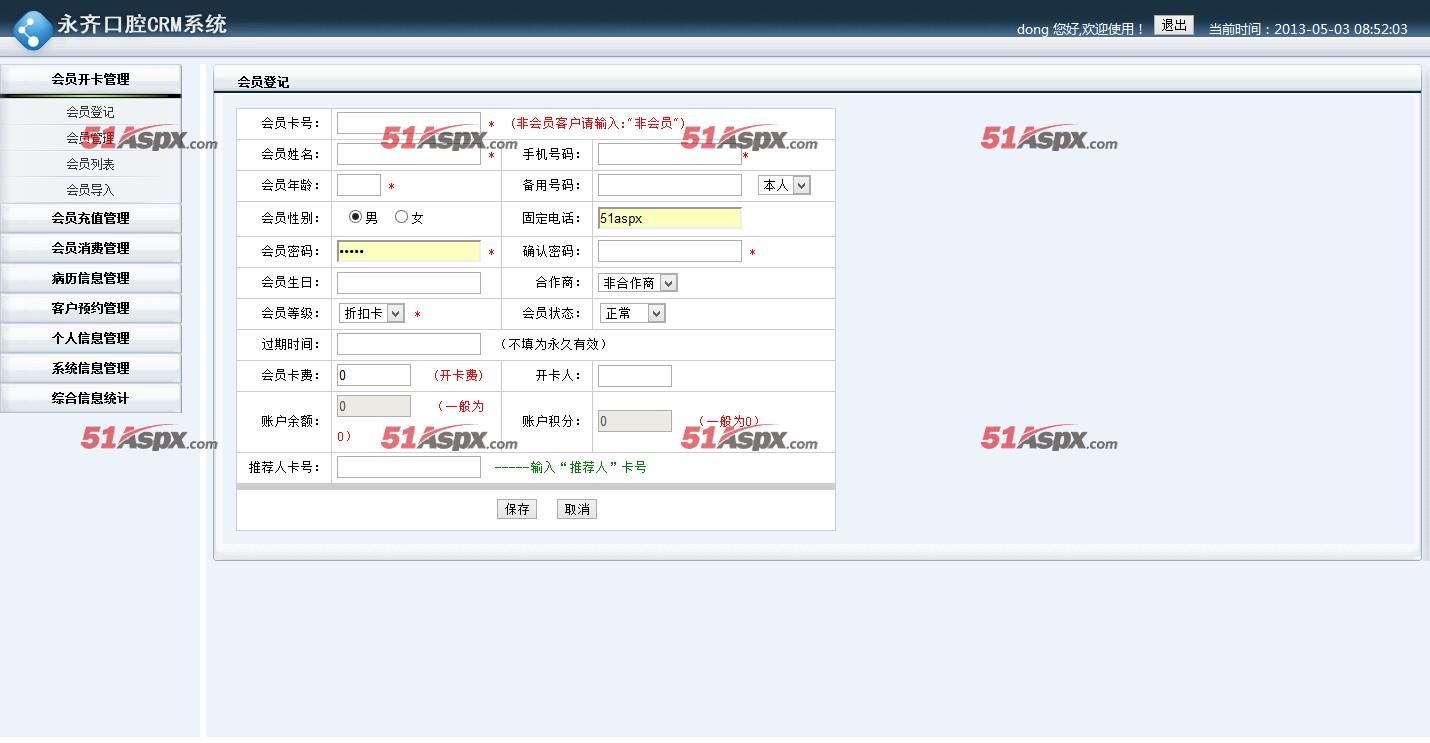Focus the 确认密码 input field
The height and width of the screenshot is (743, 1430).
click(x=670, y=251)
